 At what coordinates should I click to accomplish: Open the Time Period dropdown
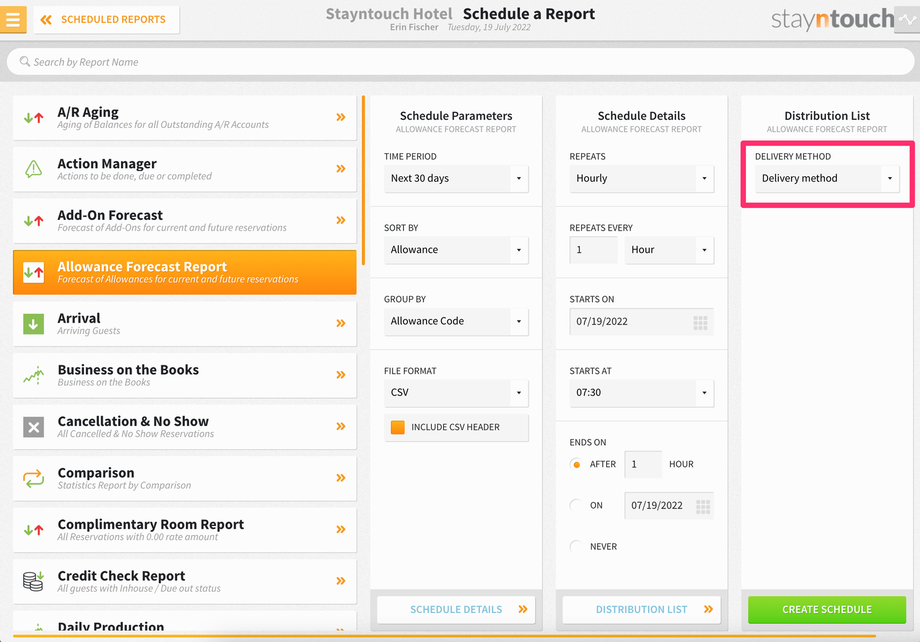click(x=456, y=178)
